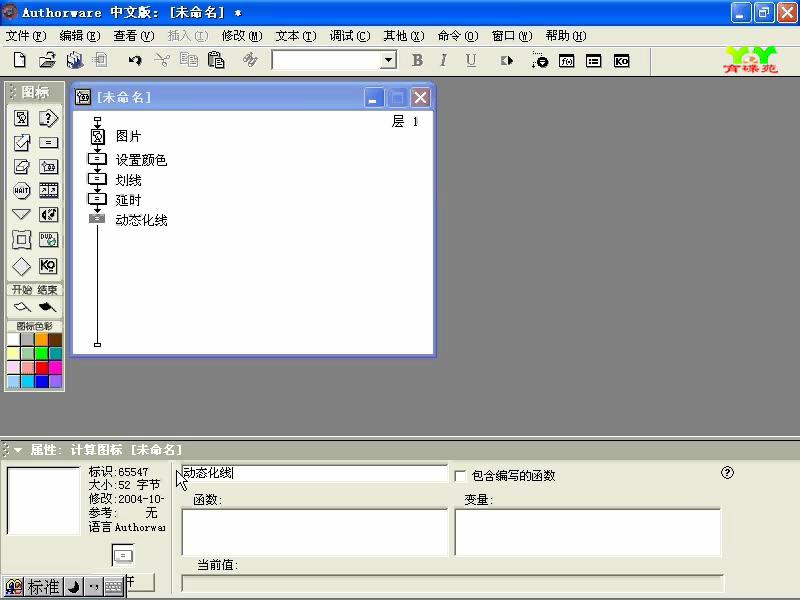Open the 修改 menu
Screen dimensions: 800x600
(x=242, y=36)
